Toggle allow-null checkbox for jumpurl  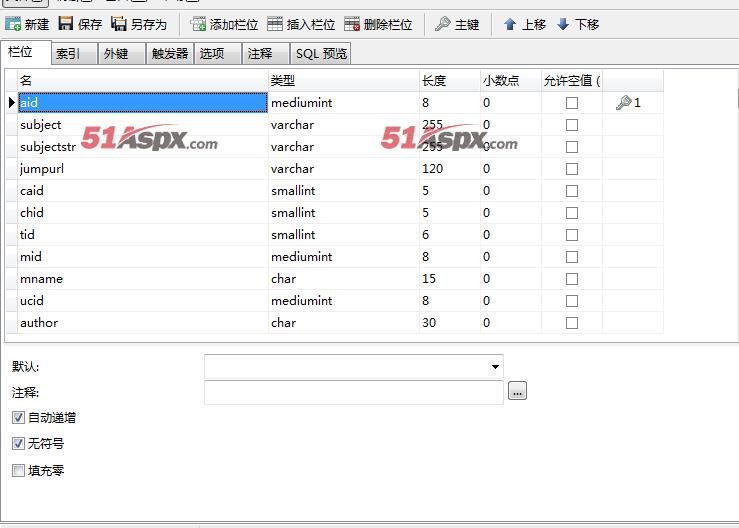pos(572,169)
